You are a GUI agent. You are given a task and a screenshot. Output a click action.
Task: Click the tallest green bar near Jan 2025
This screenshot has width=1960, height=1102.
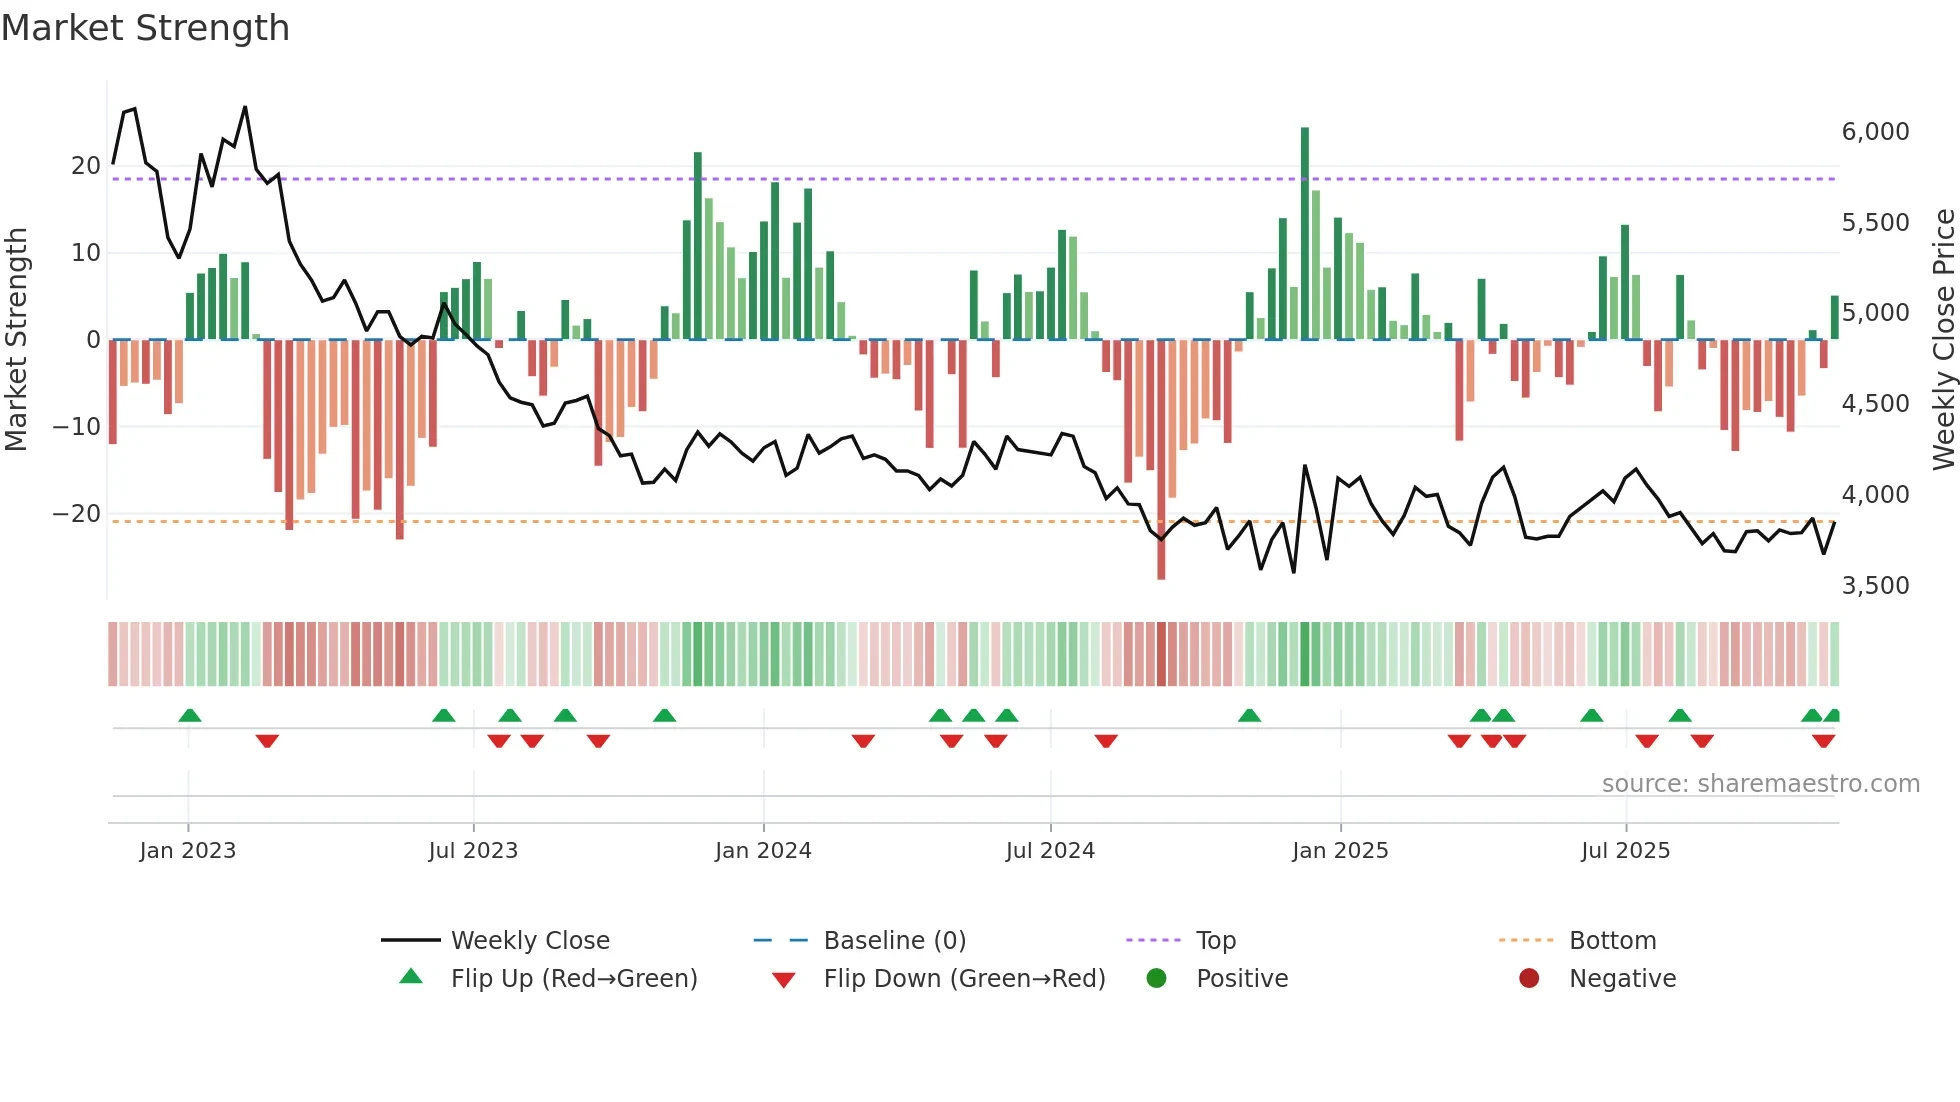1305,232
